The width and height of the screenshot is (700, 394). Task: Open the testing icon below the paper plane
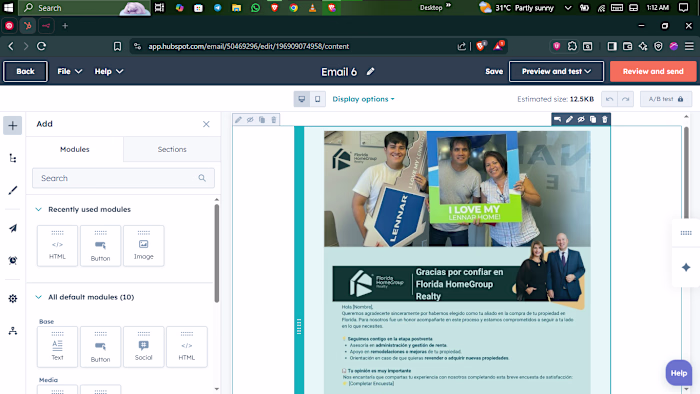(x=12, y=260)
